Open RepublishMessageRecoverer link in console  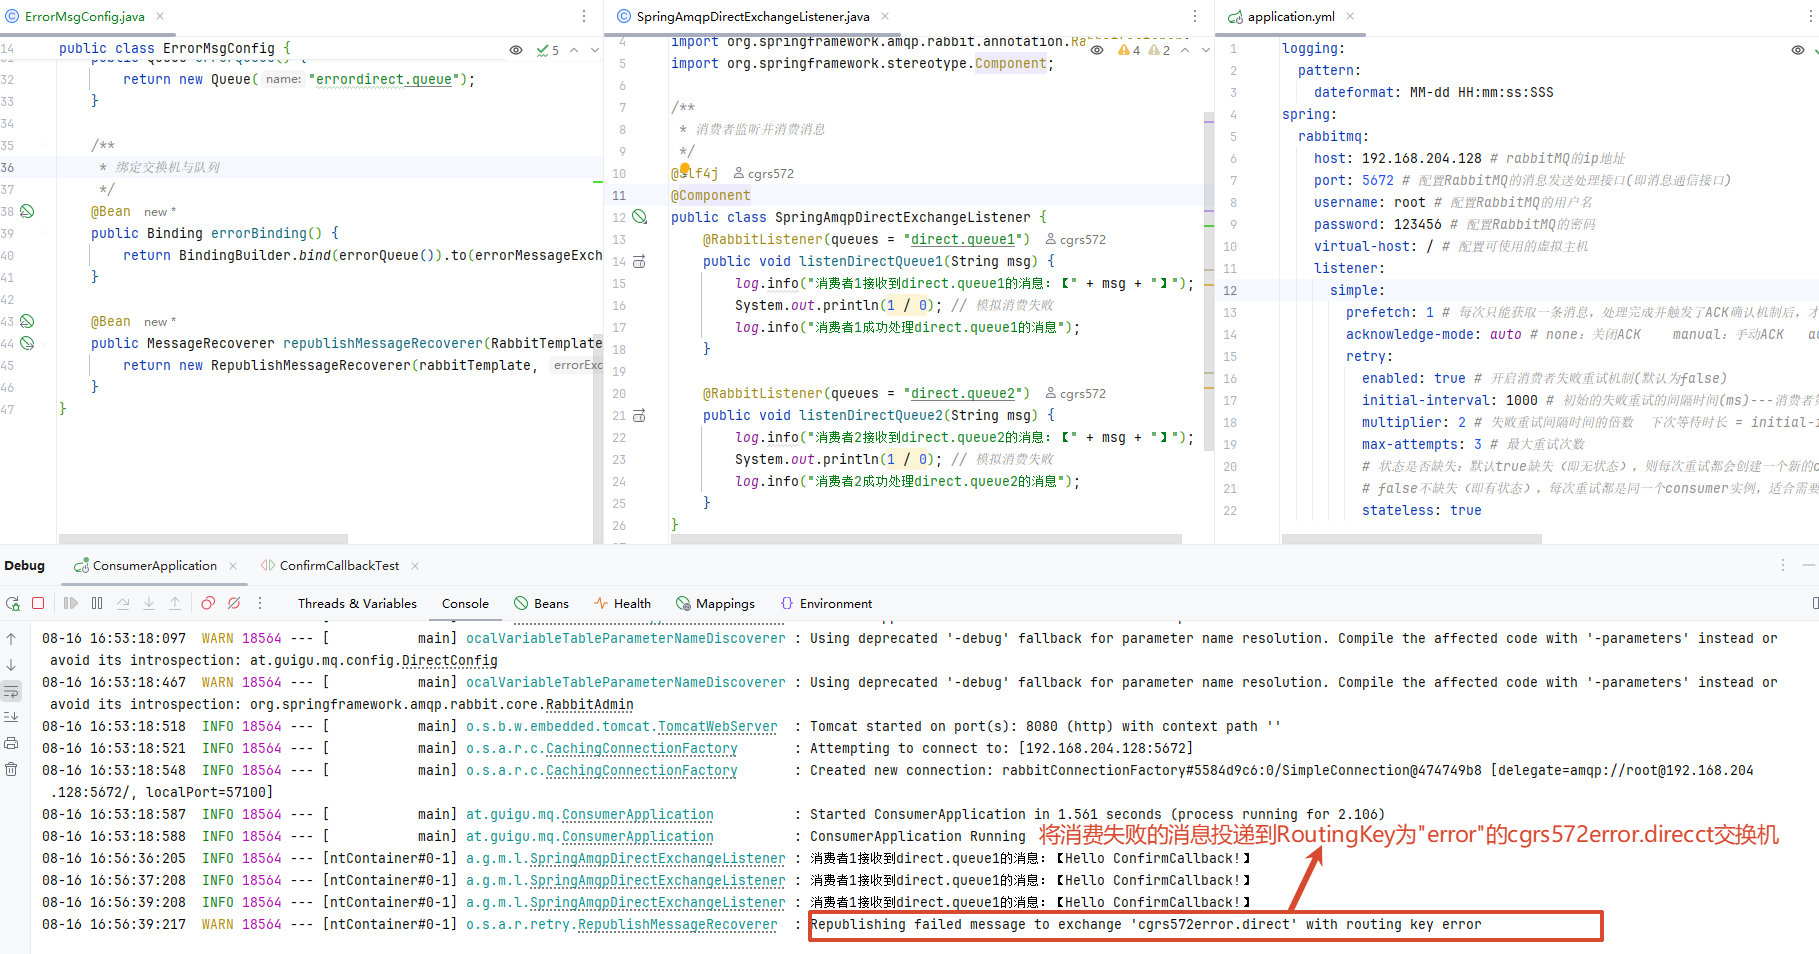[x=677, y=924]
